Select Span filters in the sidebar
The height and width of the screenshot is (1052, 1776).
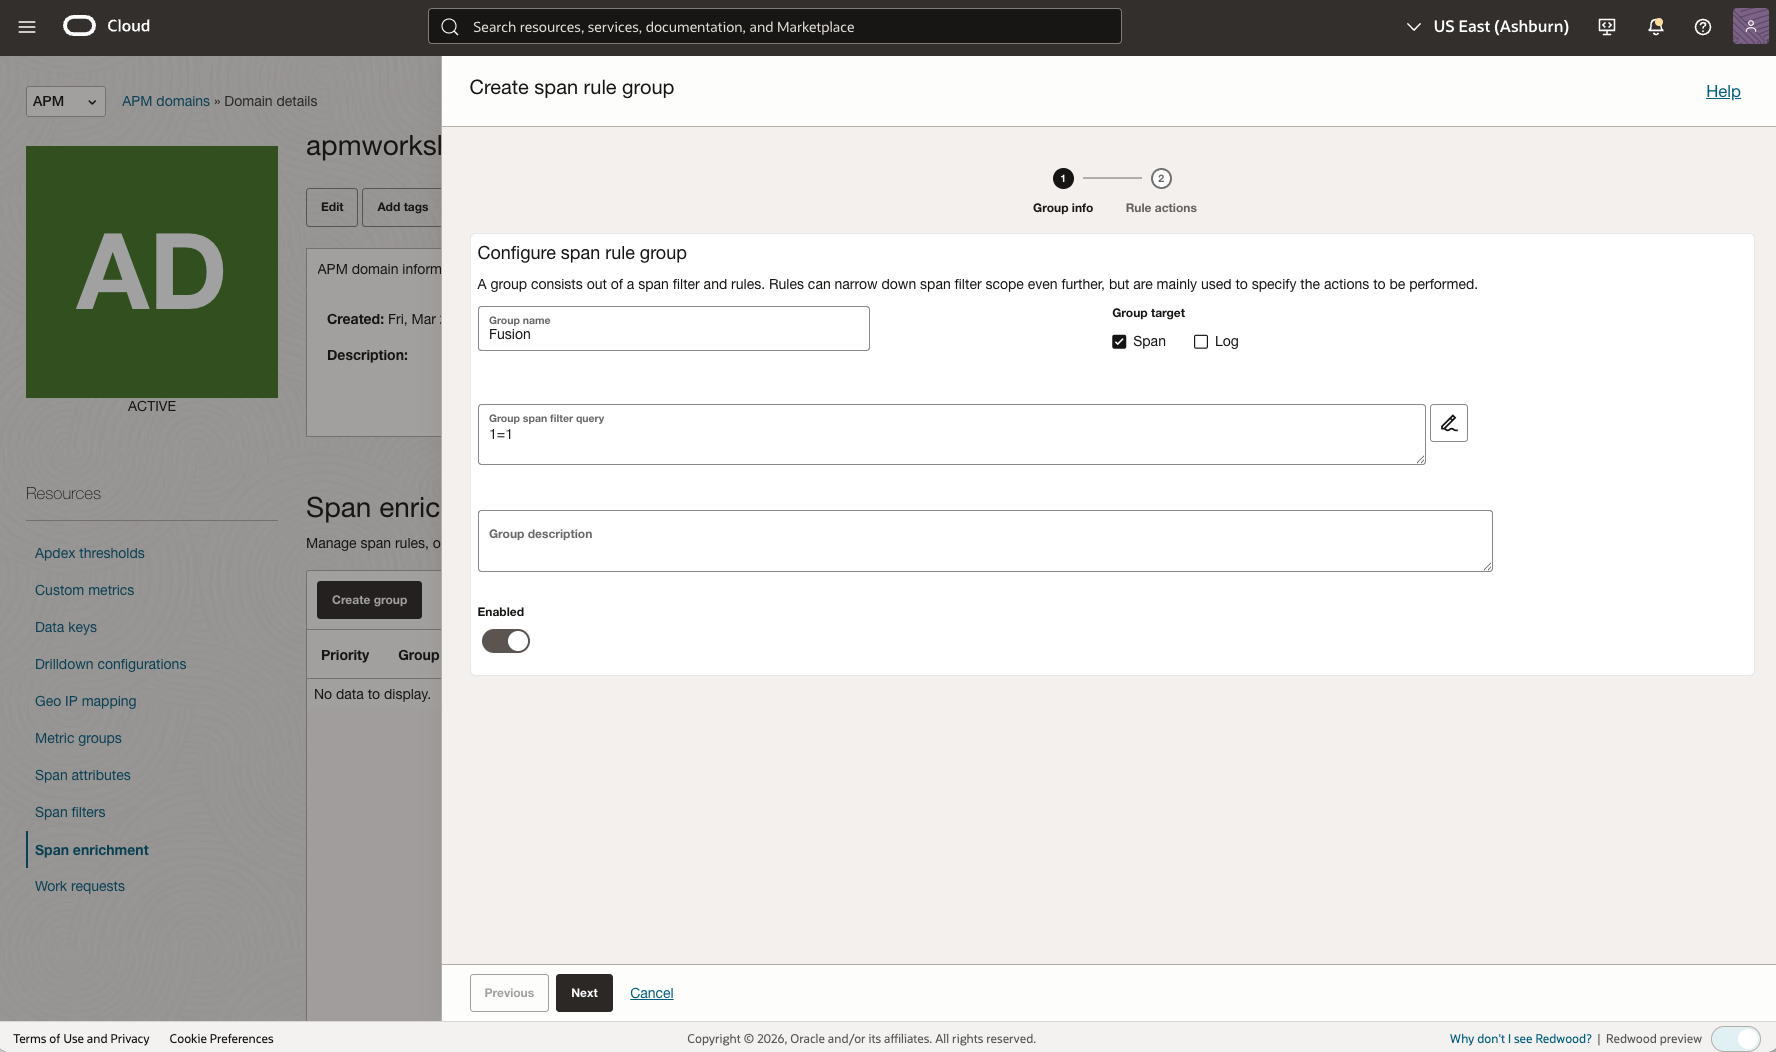coord(70,812)
